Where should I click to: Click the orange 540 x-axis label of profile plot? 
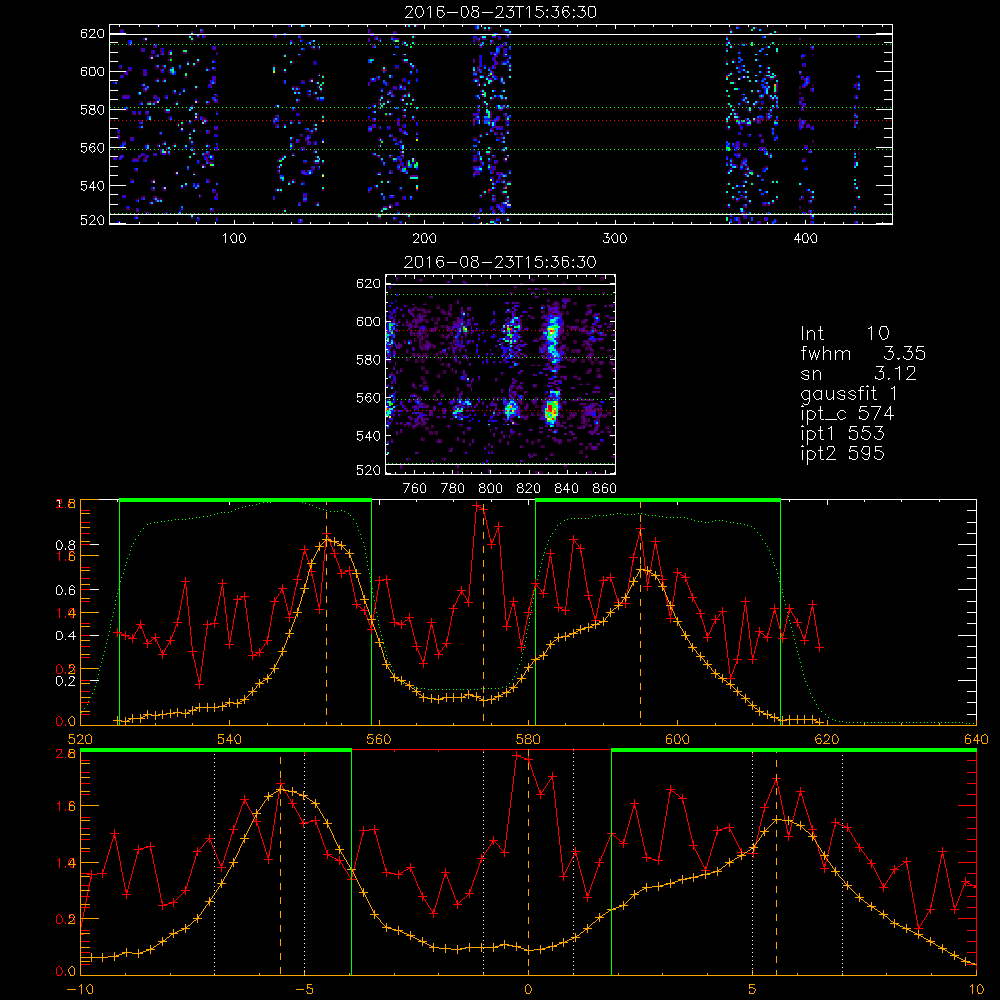pos(230,740)
